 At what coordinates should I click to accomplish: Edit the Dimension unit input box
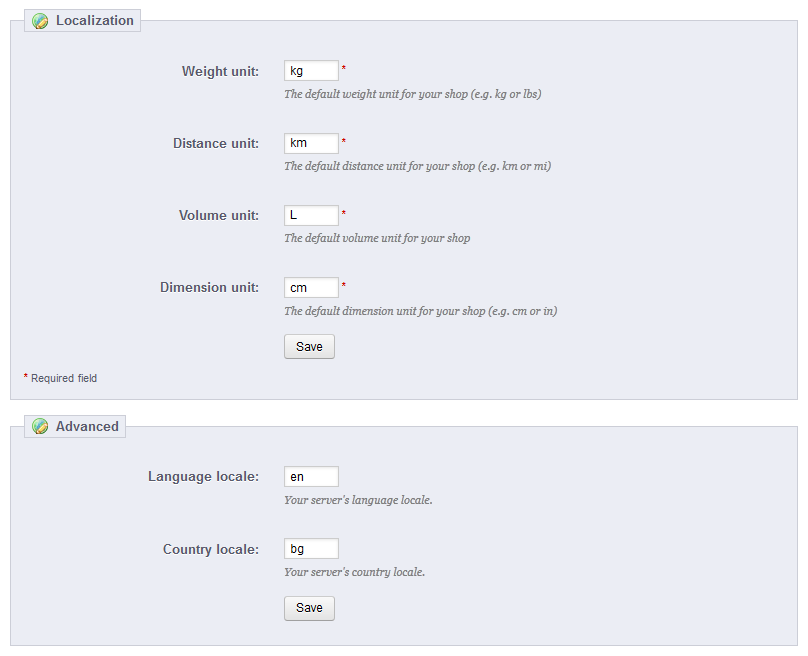311,288
